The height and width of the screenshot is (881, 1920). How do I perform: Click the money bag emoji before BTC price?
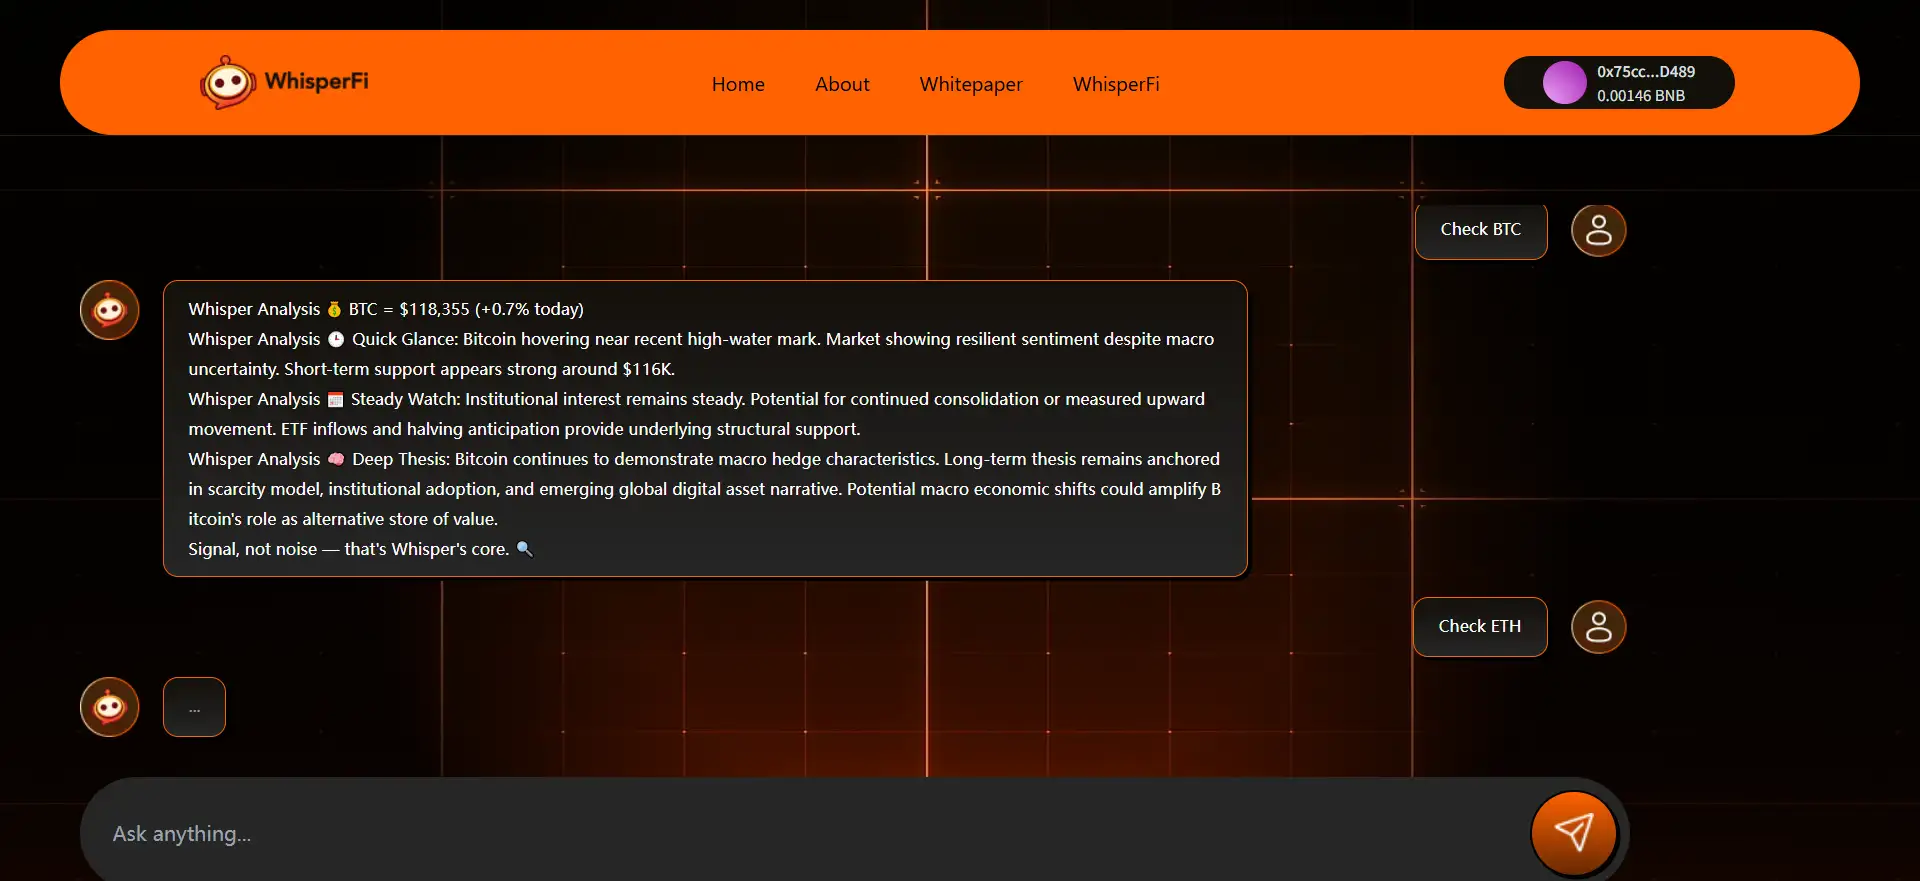[x=334, y=310]
